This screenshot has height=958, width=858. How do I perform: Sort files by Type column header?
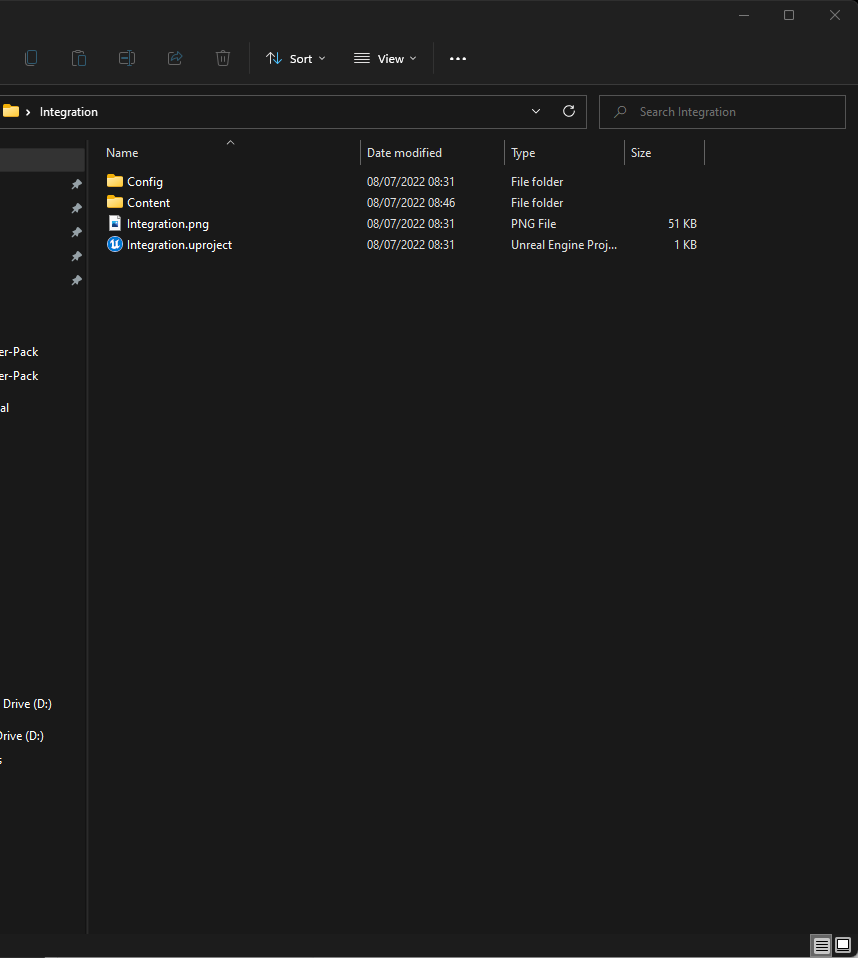pos(523,153)
